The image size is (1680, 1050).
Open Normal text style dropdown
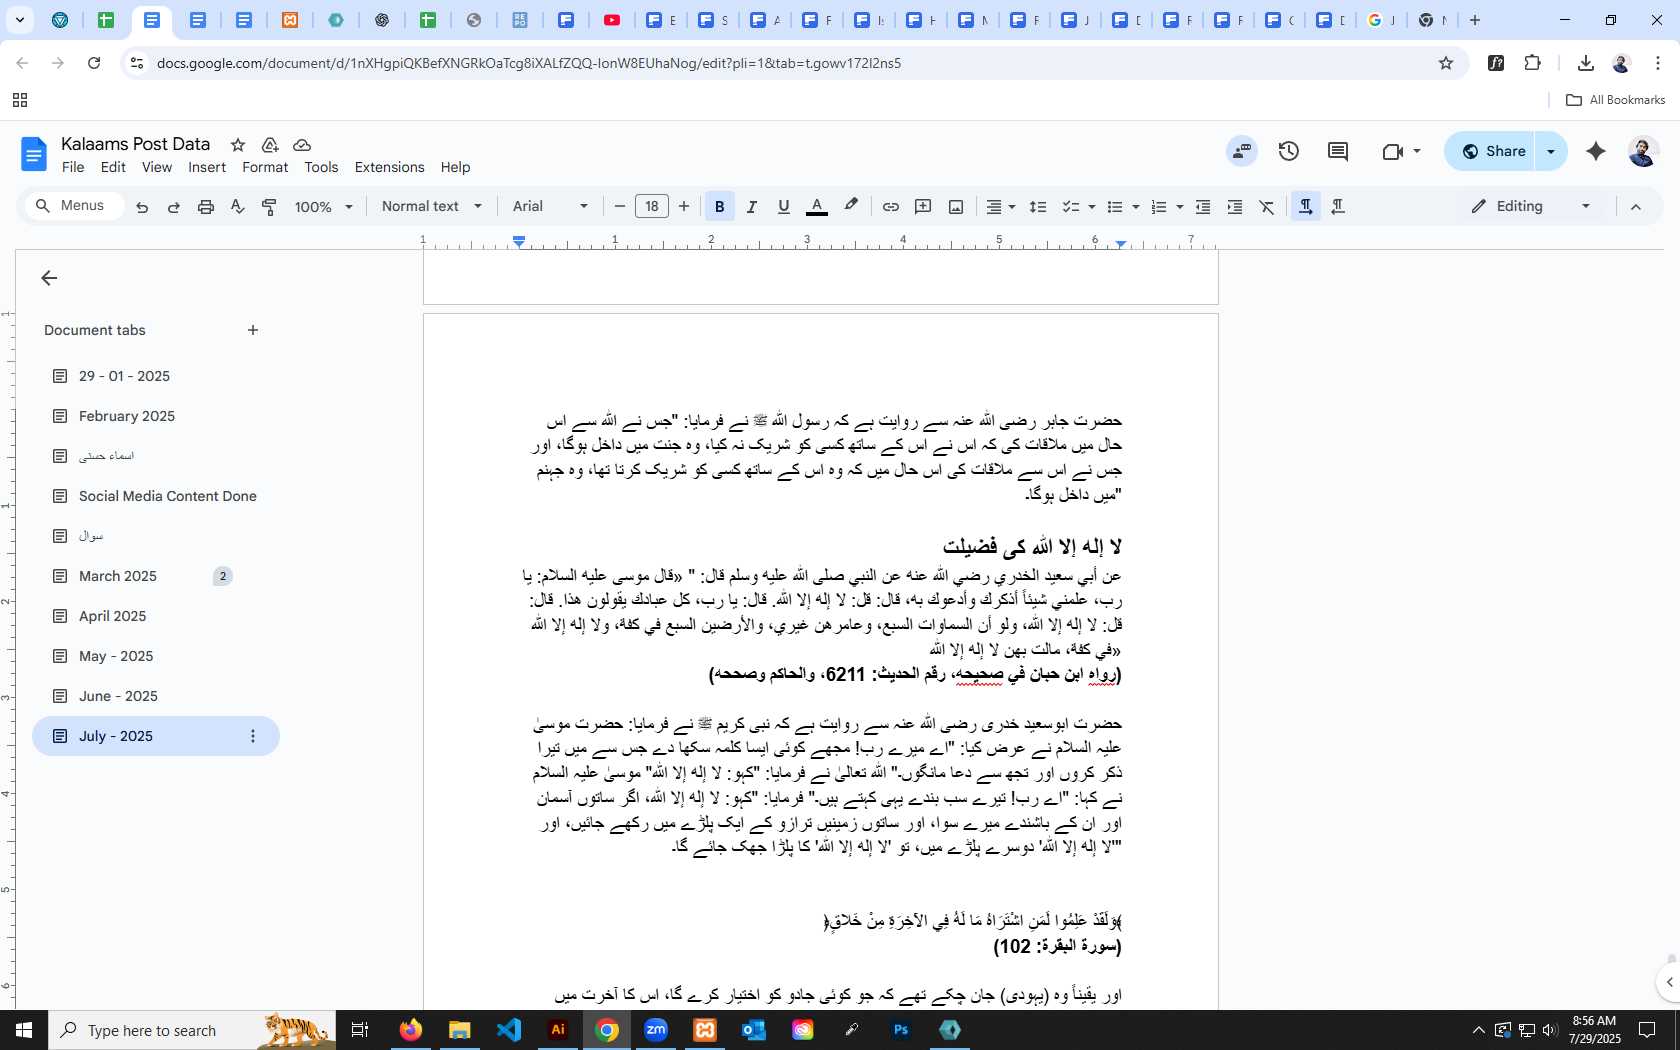pos(432,207)
